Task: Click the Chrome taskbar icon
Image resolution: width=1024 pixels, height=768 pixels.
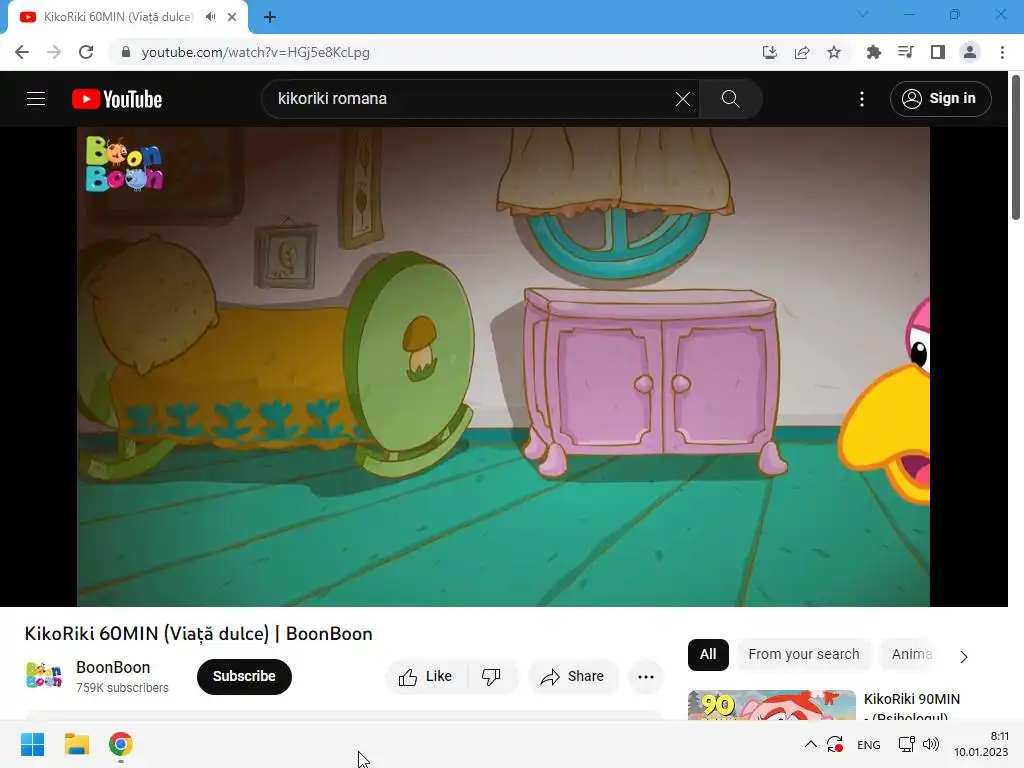Action: click(x=121, y=744)
